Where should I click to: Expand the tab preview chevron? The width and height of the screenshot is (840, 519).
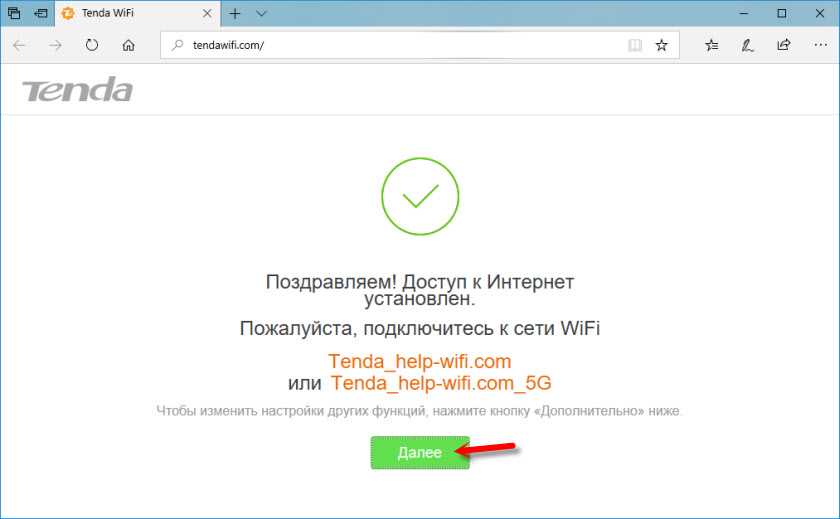pos(261,13)
